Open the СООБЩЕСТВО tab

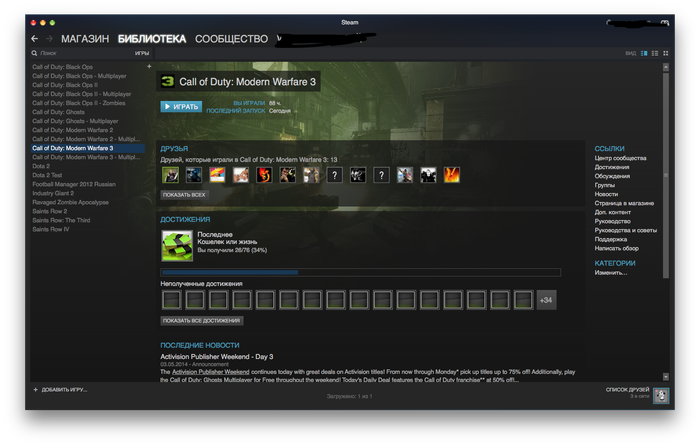click(231, 39)
